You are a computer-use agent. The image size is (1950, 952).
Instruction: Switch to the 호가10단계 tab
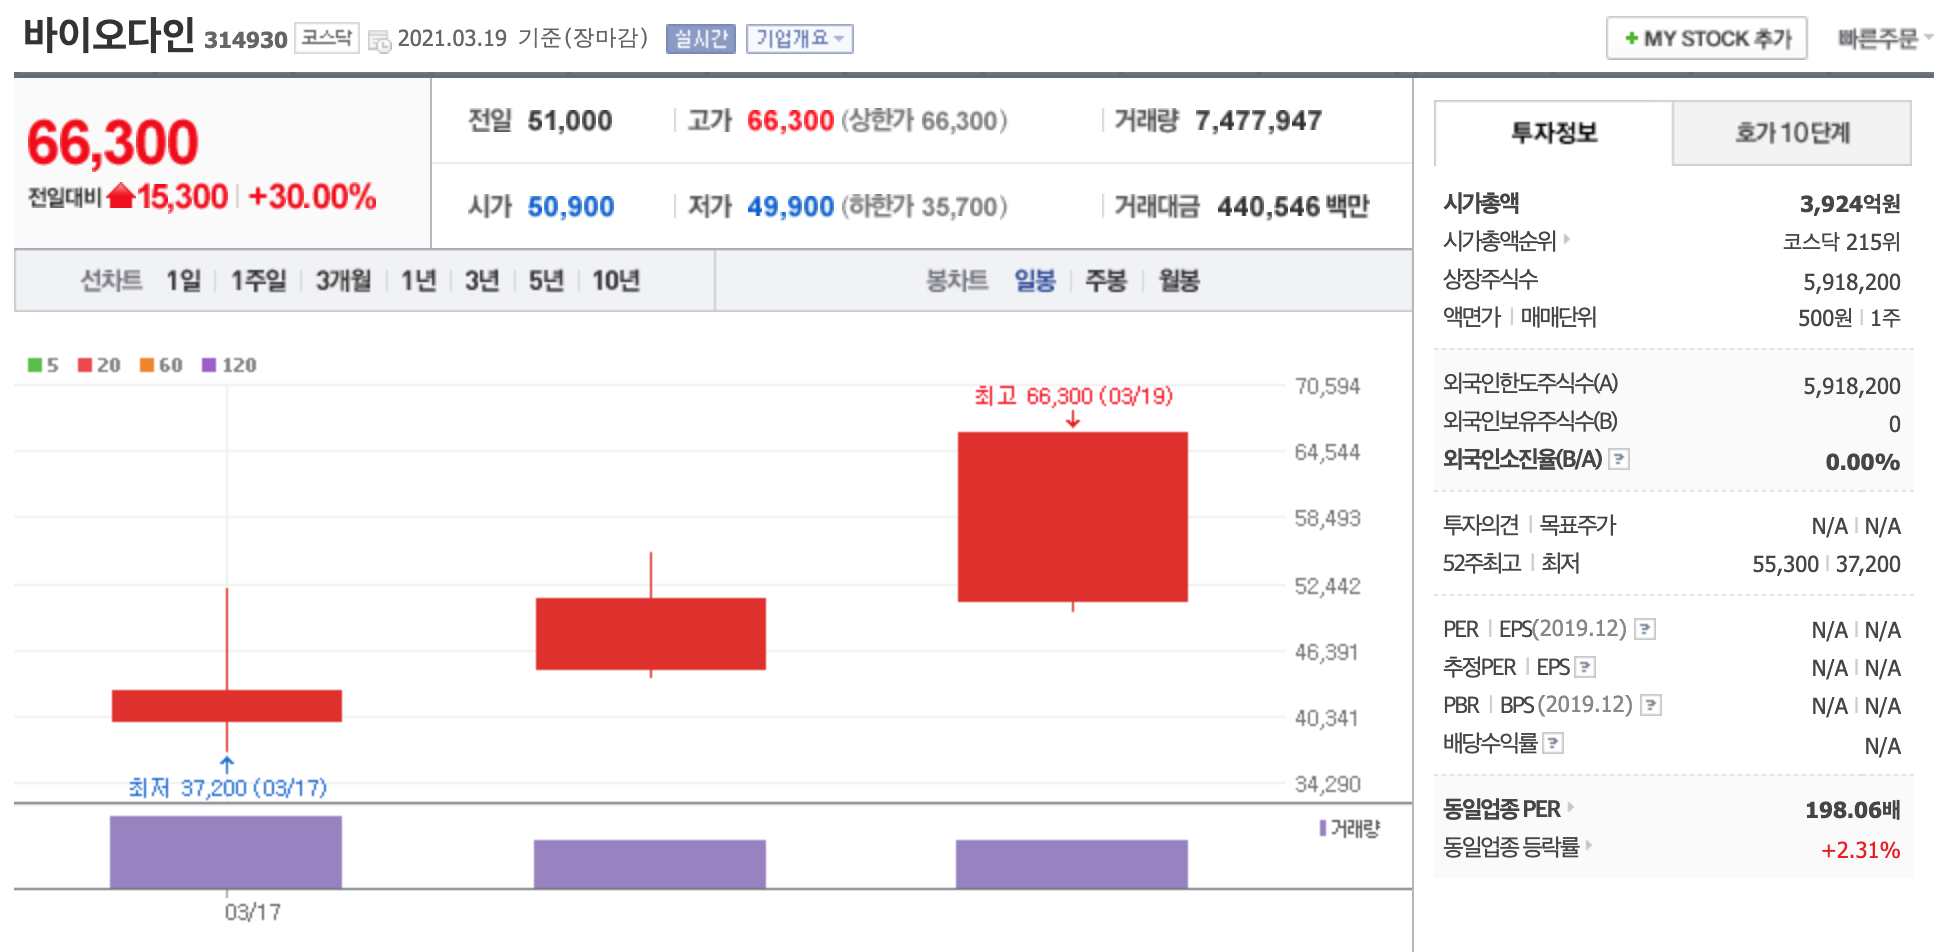[x=1792, y=133]
